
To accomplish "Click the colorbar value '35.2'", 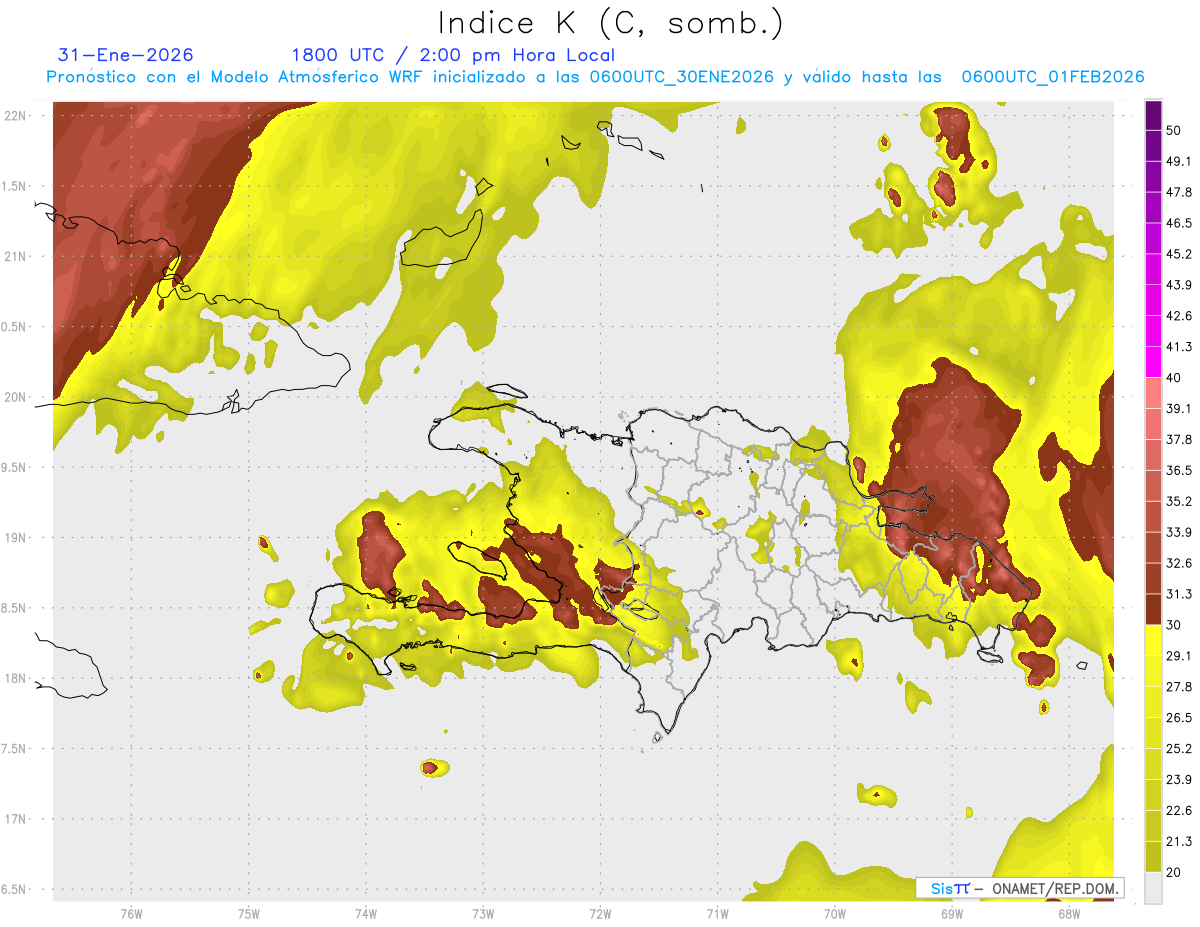I will click(x=1178, y=501).
